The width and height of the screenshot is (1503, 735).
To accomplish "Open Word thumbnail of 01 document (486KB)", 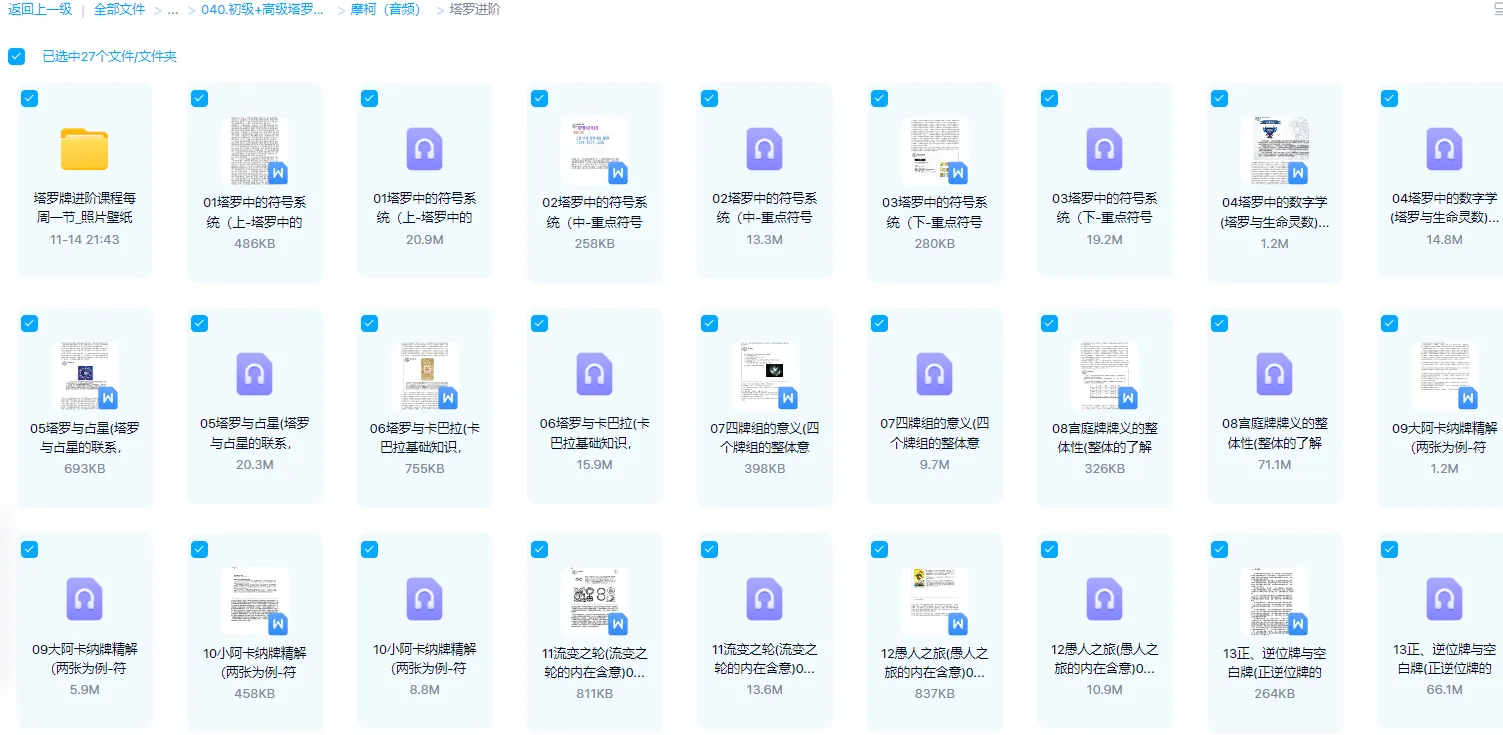I will [x=255, y=151].
